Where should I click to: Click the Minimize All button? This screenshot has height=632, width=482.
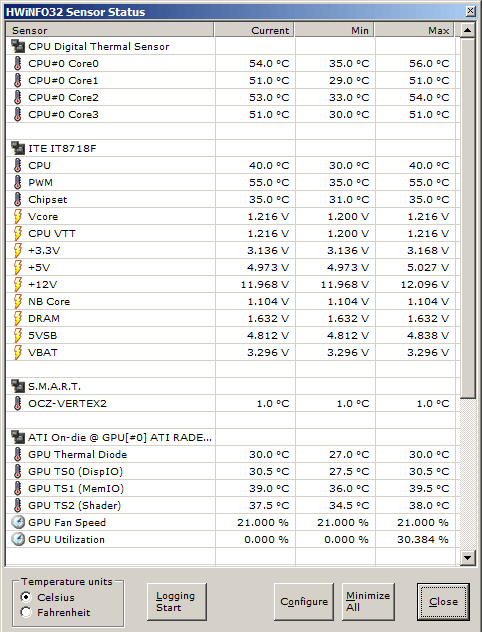coord(368,602)
